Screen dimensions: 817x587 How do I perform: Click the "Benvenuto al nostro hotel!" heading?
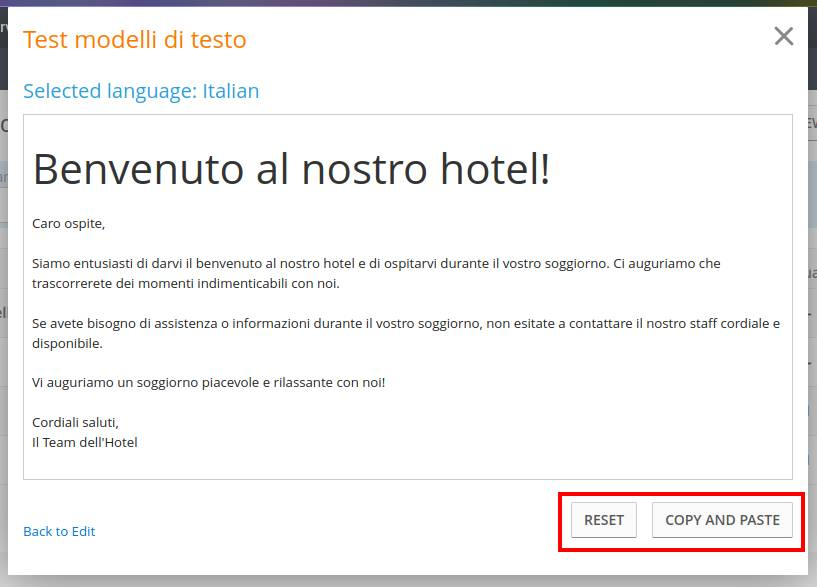(x=291, y=169)
